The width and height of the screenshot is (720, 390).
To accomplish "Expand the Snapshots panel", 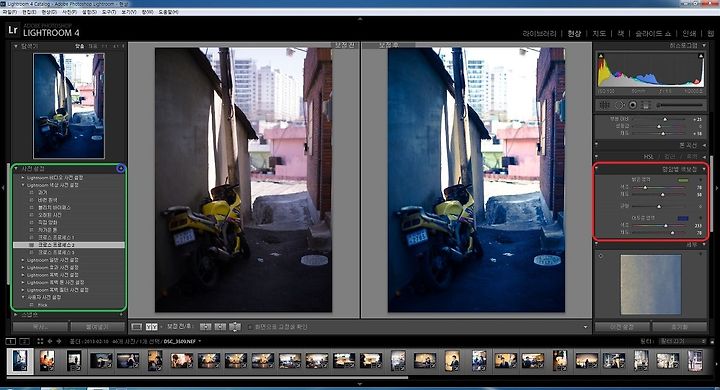I will point(16,315).
